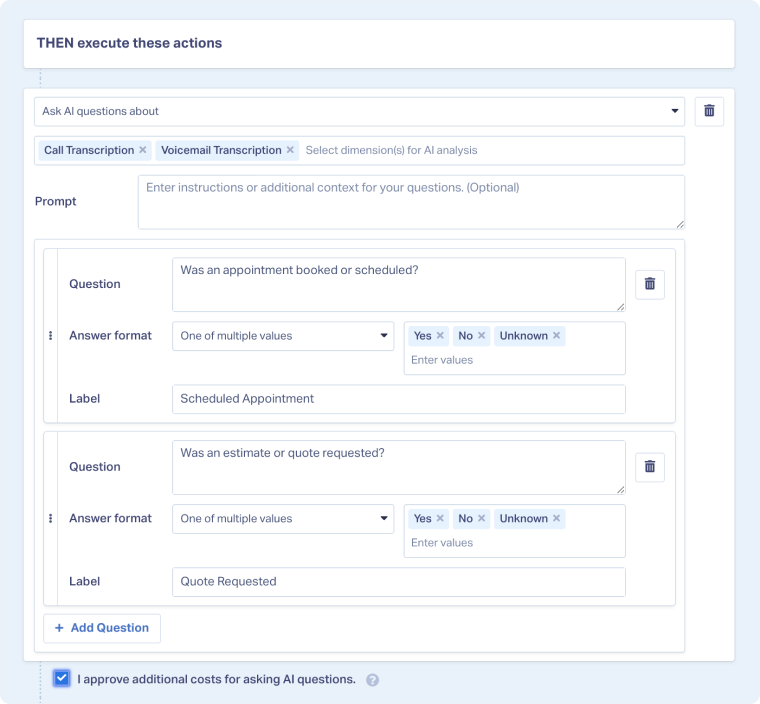Click the Scheduled Appointment label field
This screenshot has height=704, width=760.
pos(398,399)
